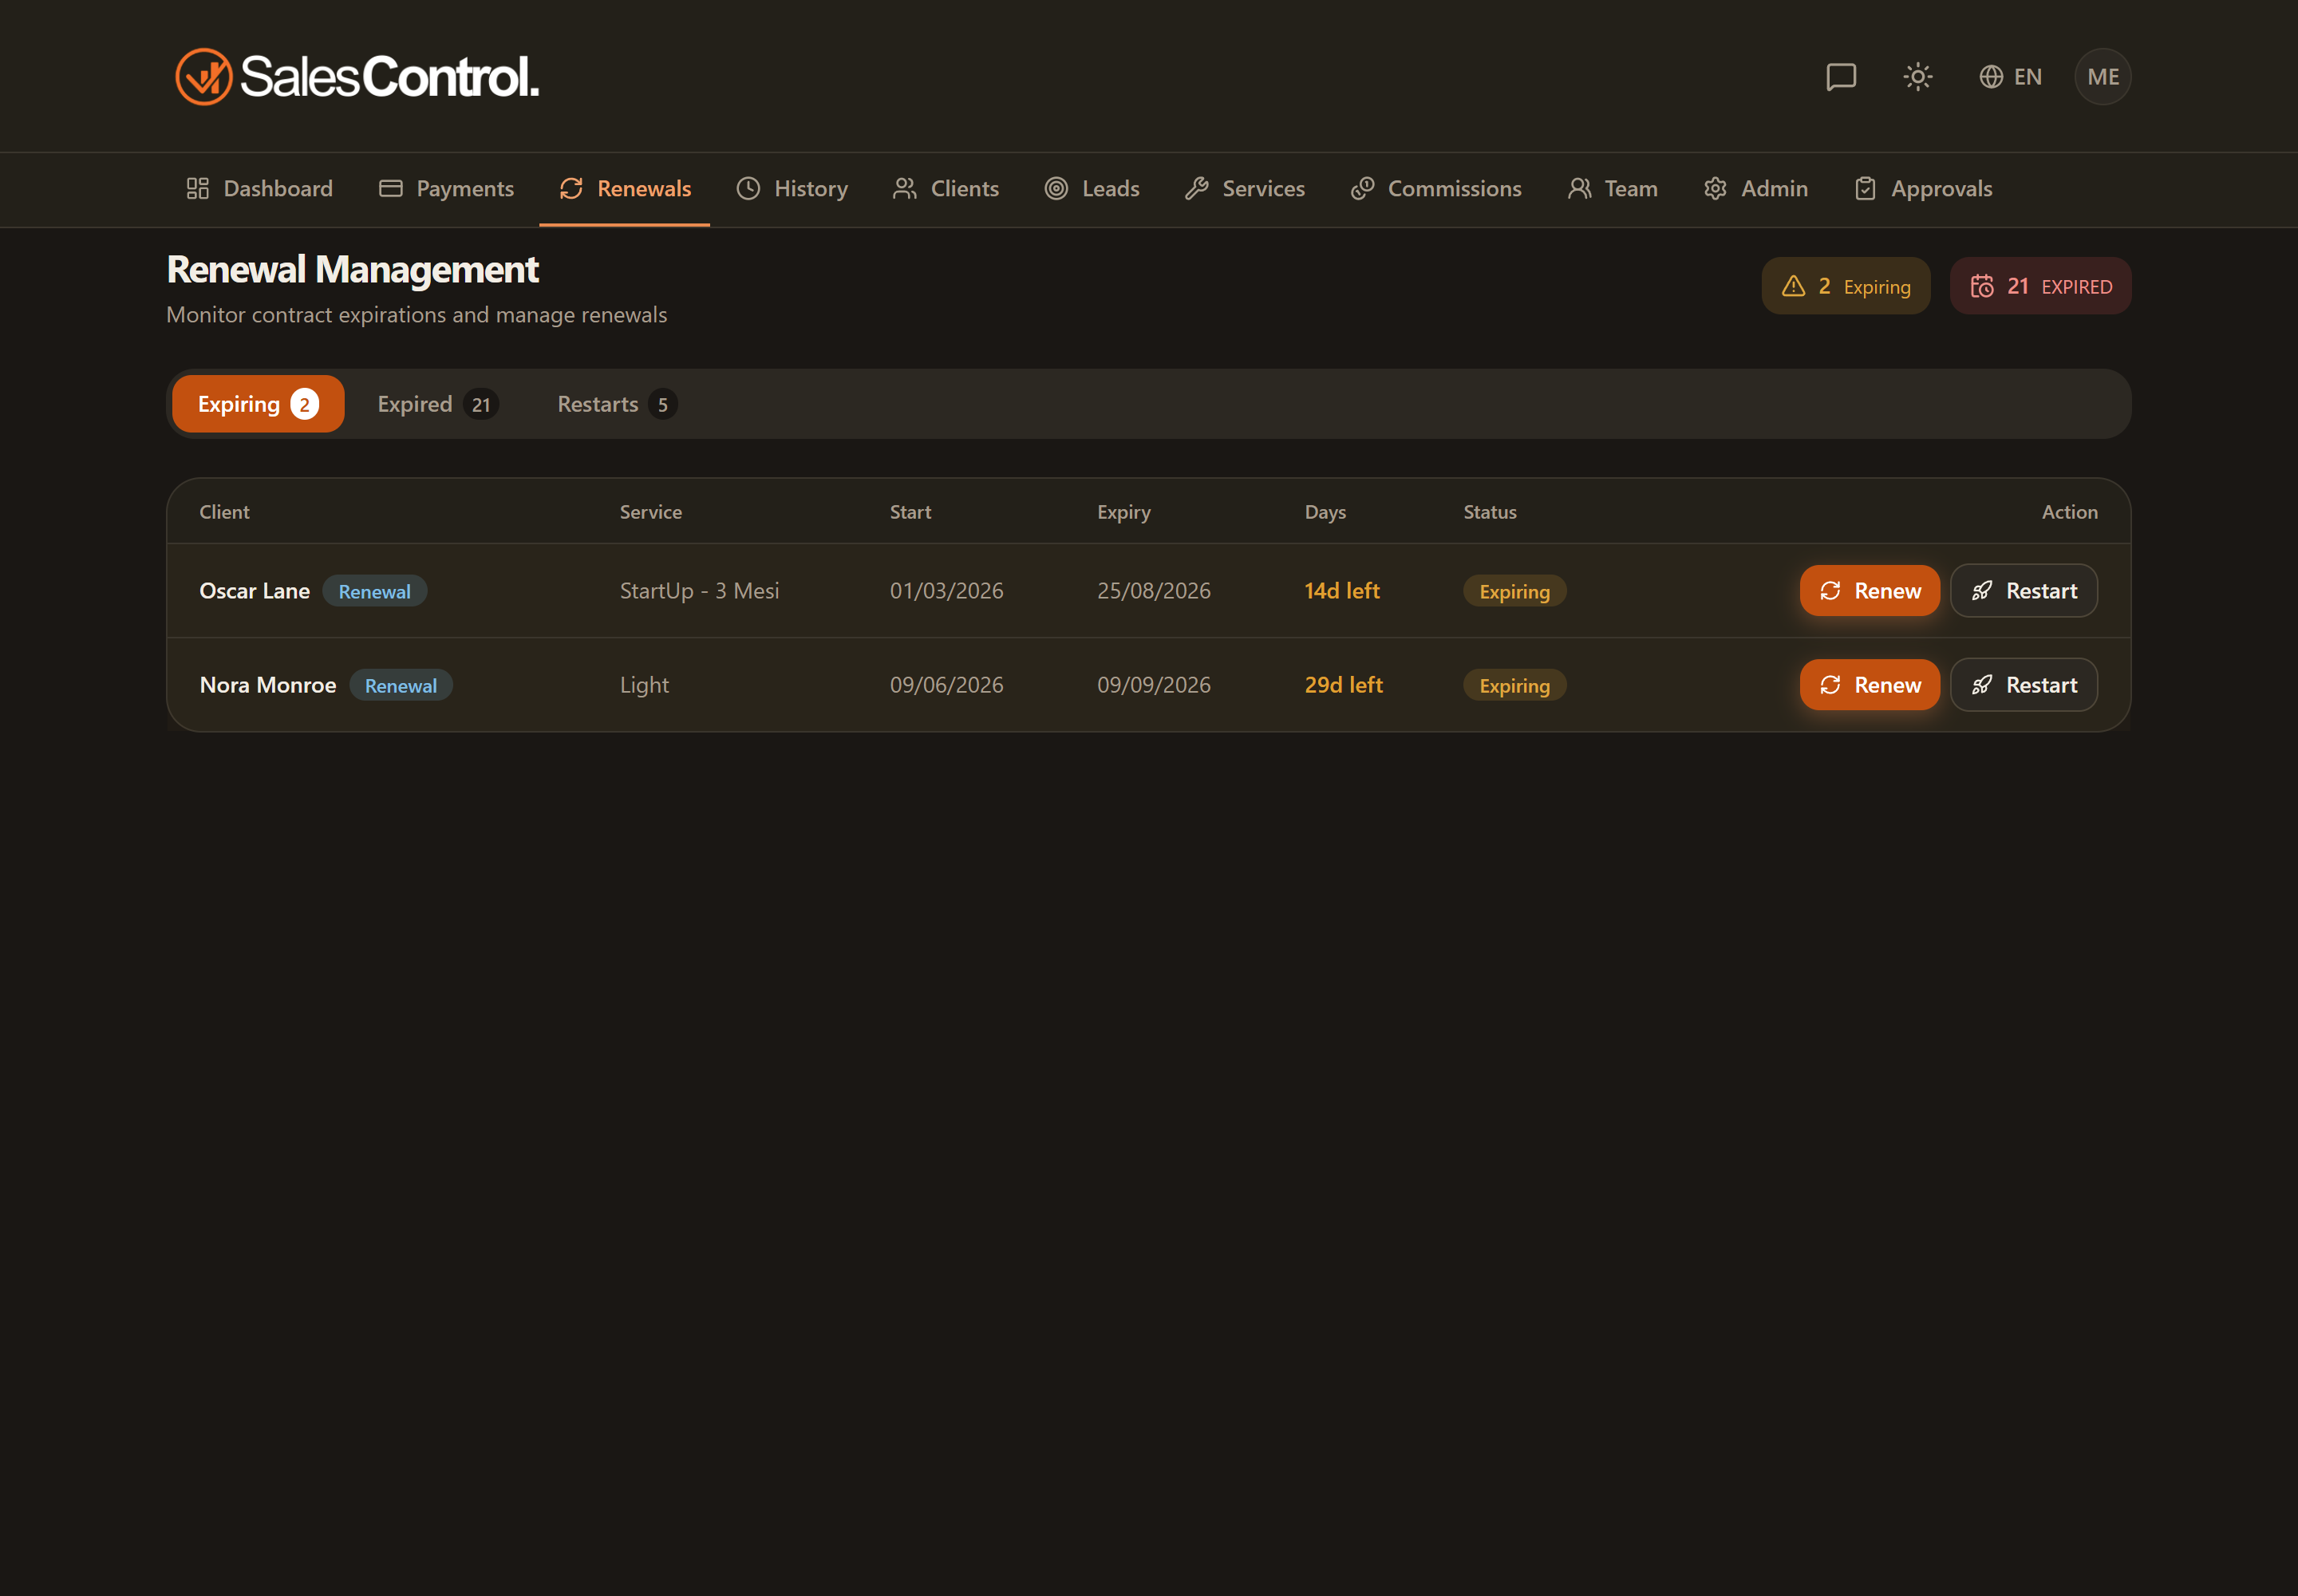
Task: Switch to the Expired tab
Action: (x=437, y=404)
